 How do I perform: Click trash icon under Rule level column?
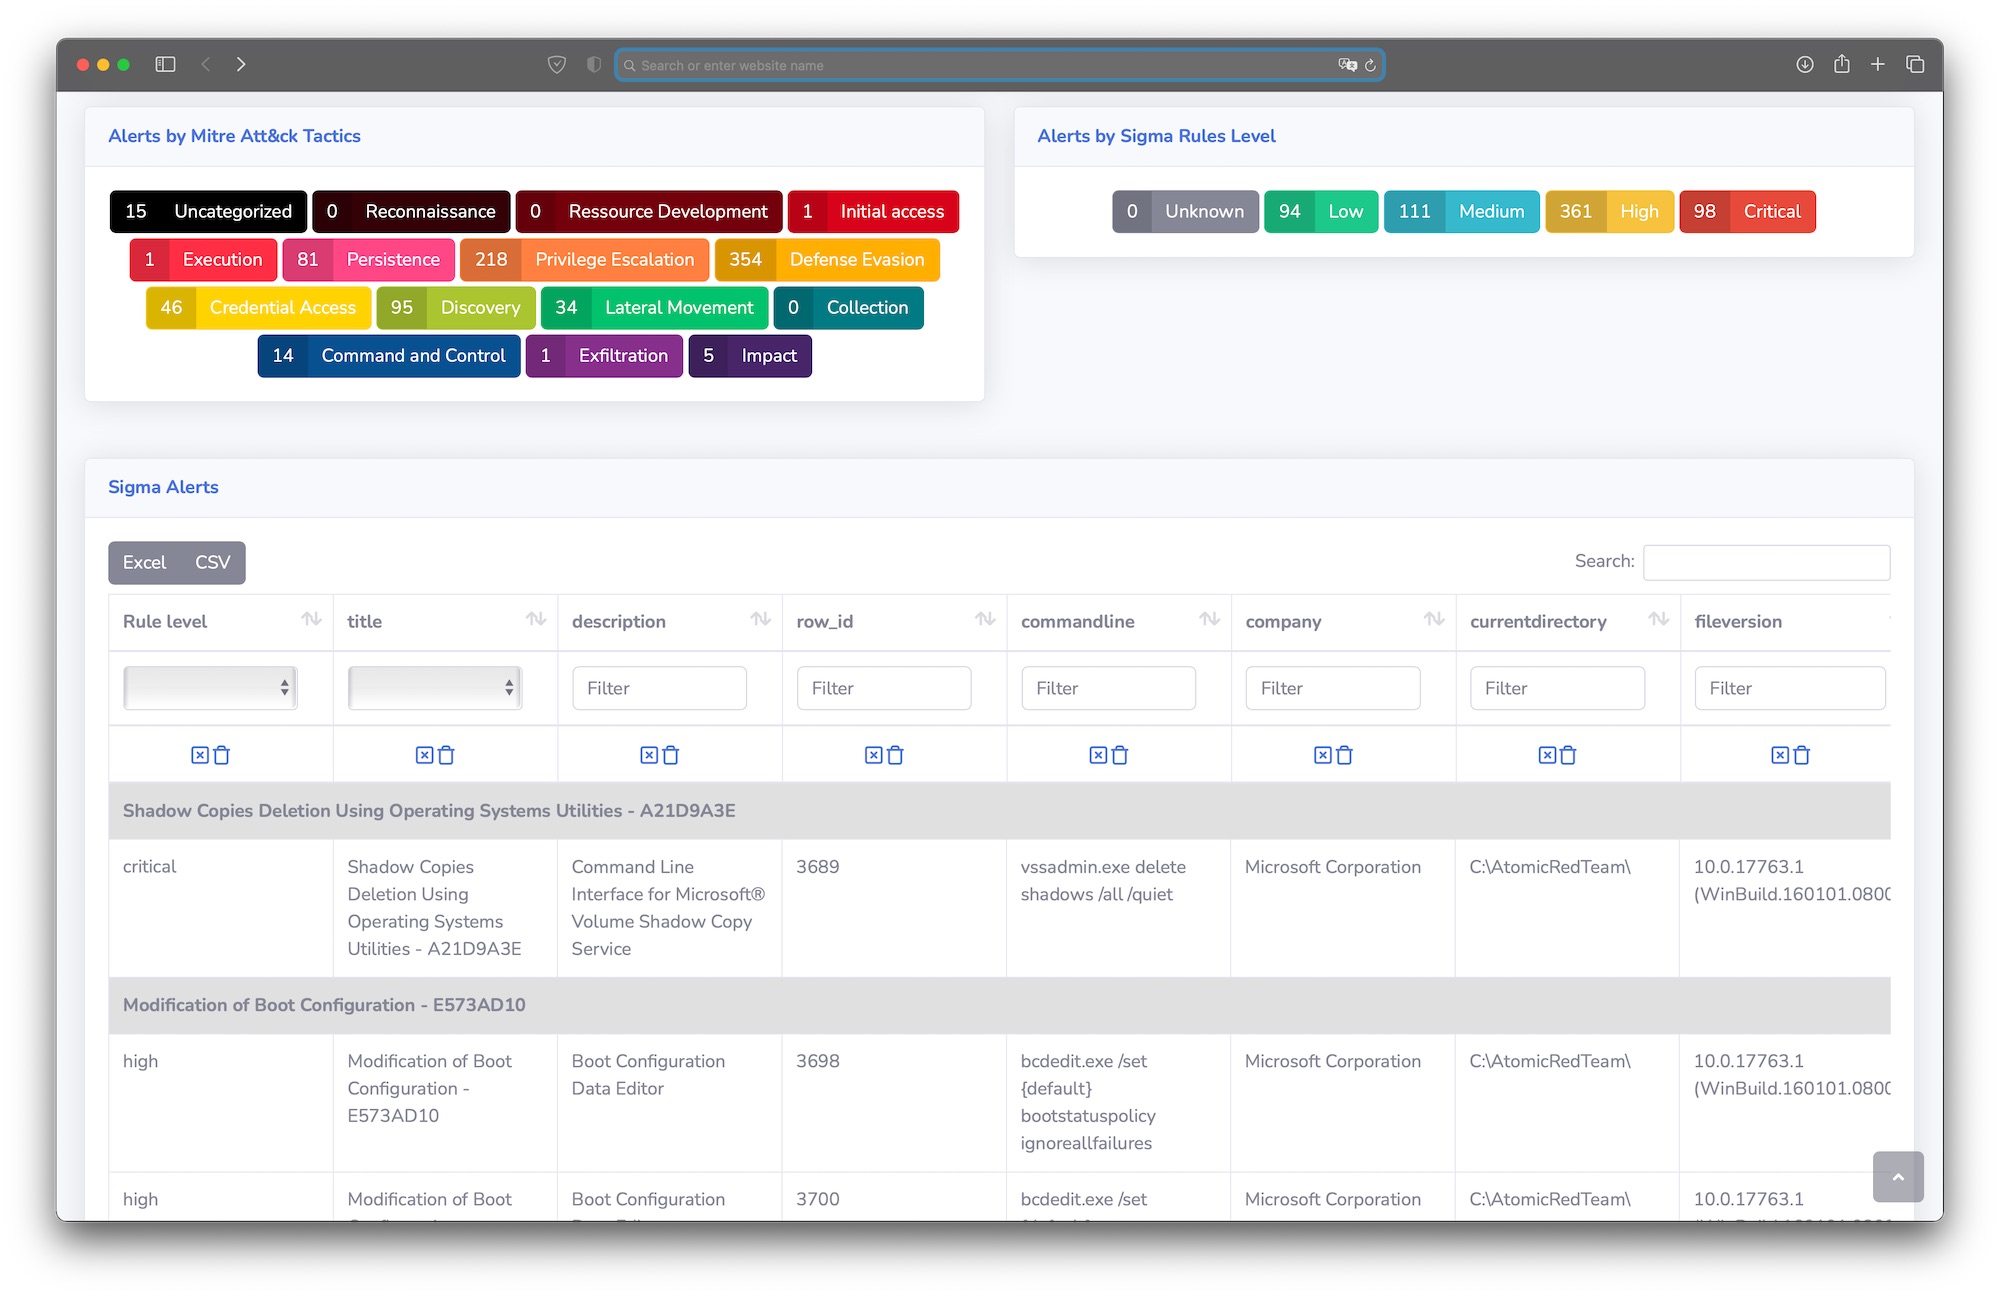(x=222, y=755)
